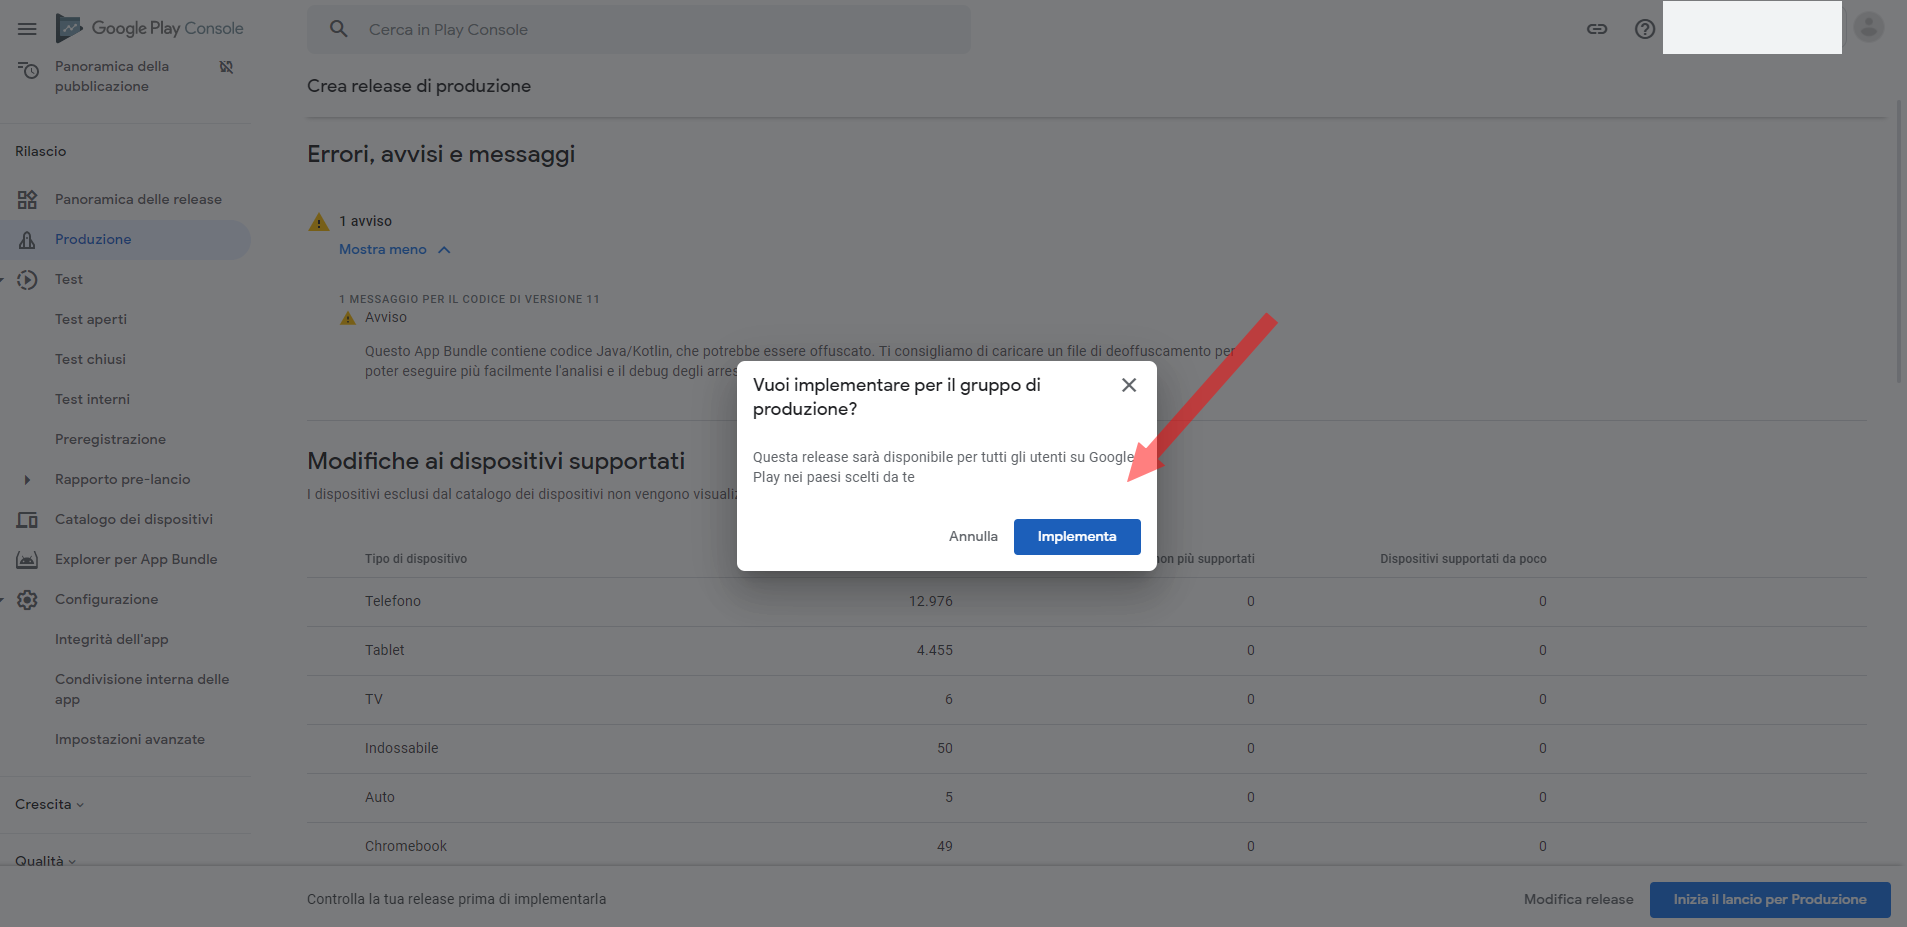The image size is (1907, 927).
Task: Click the Cerca in Play Console search field
Action: (x=638, y=29)
